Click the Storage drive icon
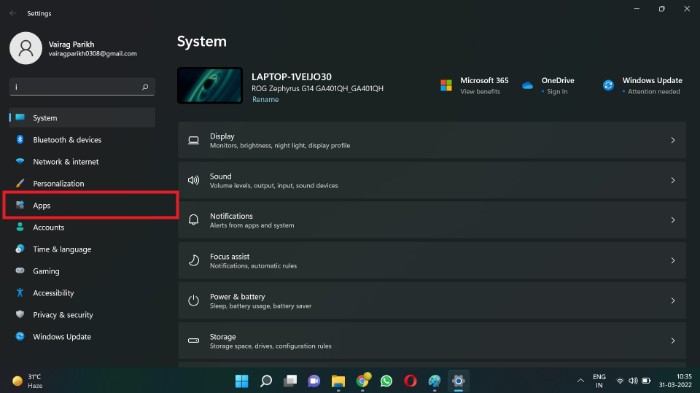The image size is (700, 393). coord(193,341)
